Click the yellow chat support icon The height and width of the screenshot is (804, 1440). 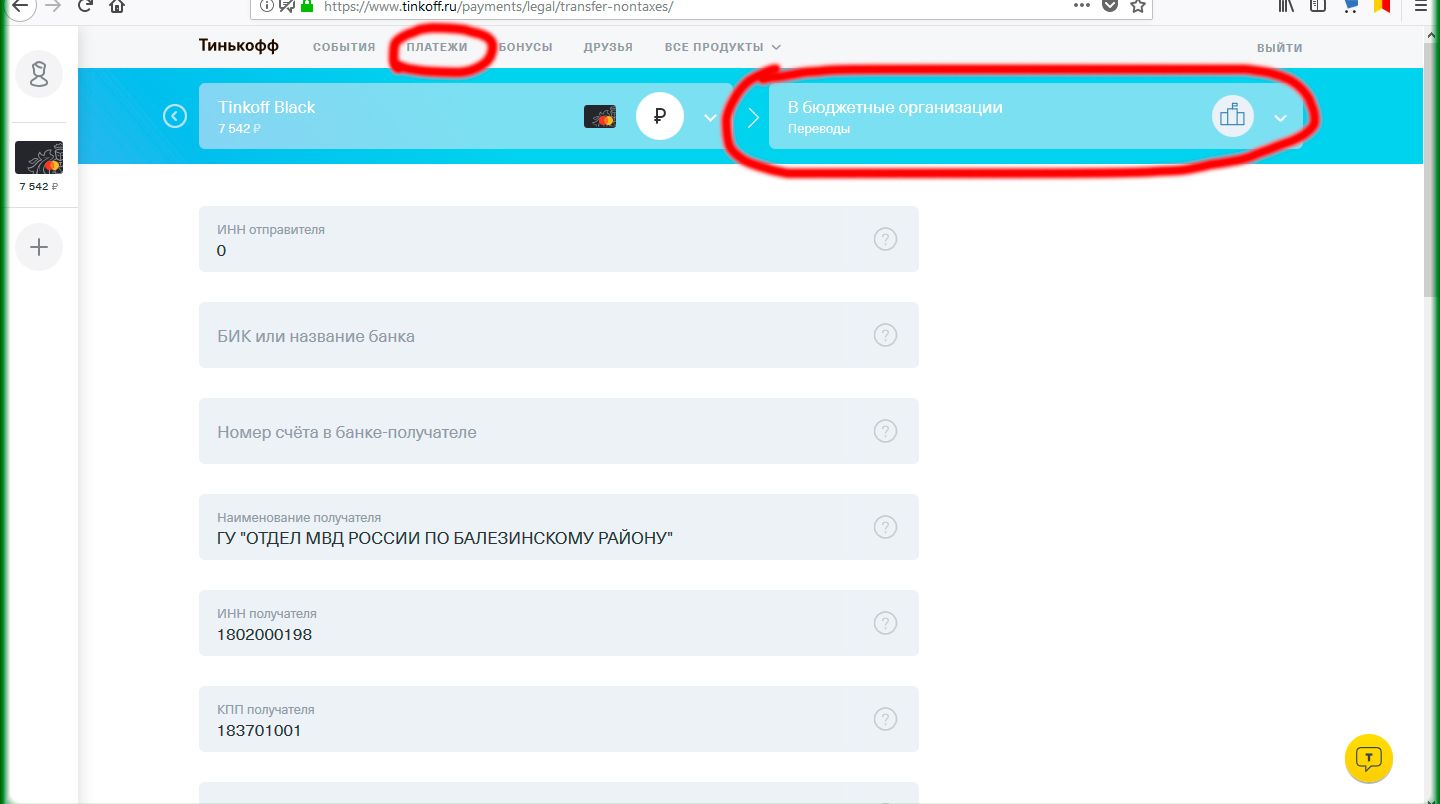[1369, 758]
